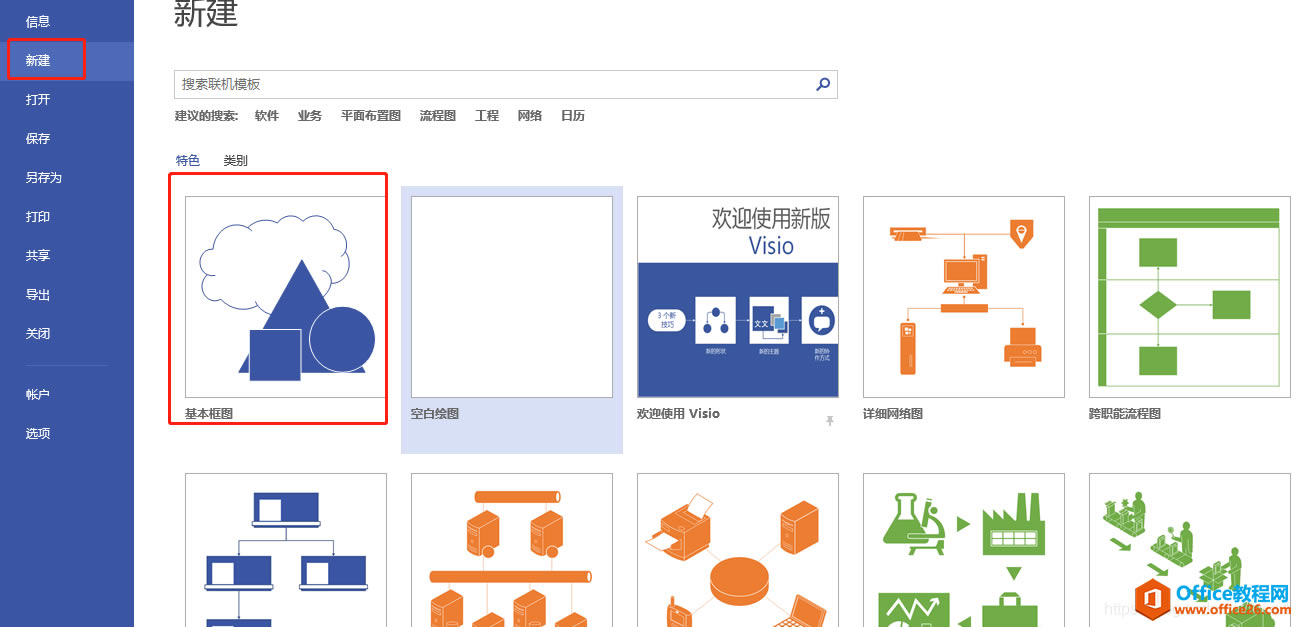The width and height of the screenshot is (1298, 627).
Task: Select 打印 in the sidebar
Action: click(x=38, y=217)
